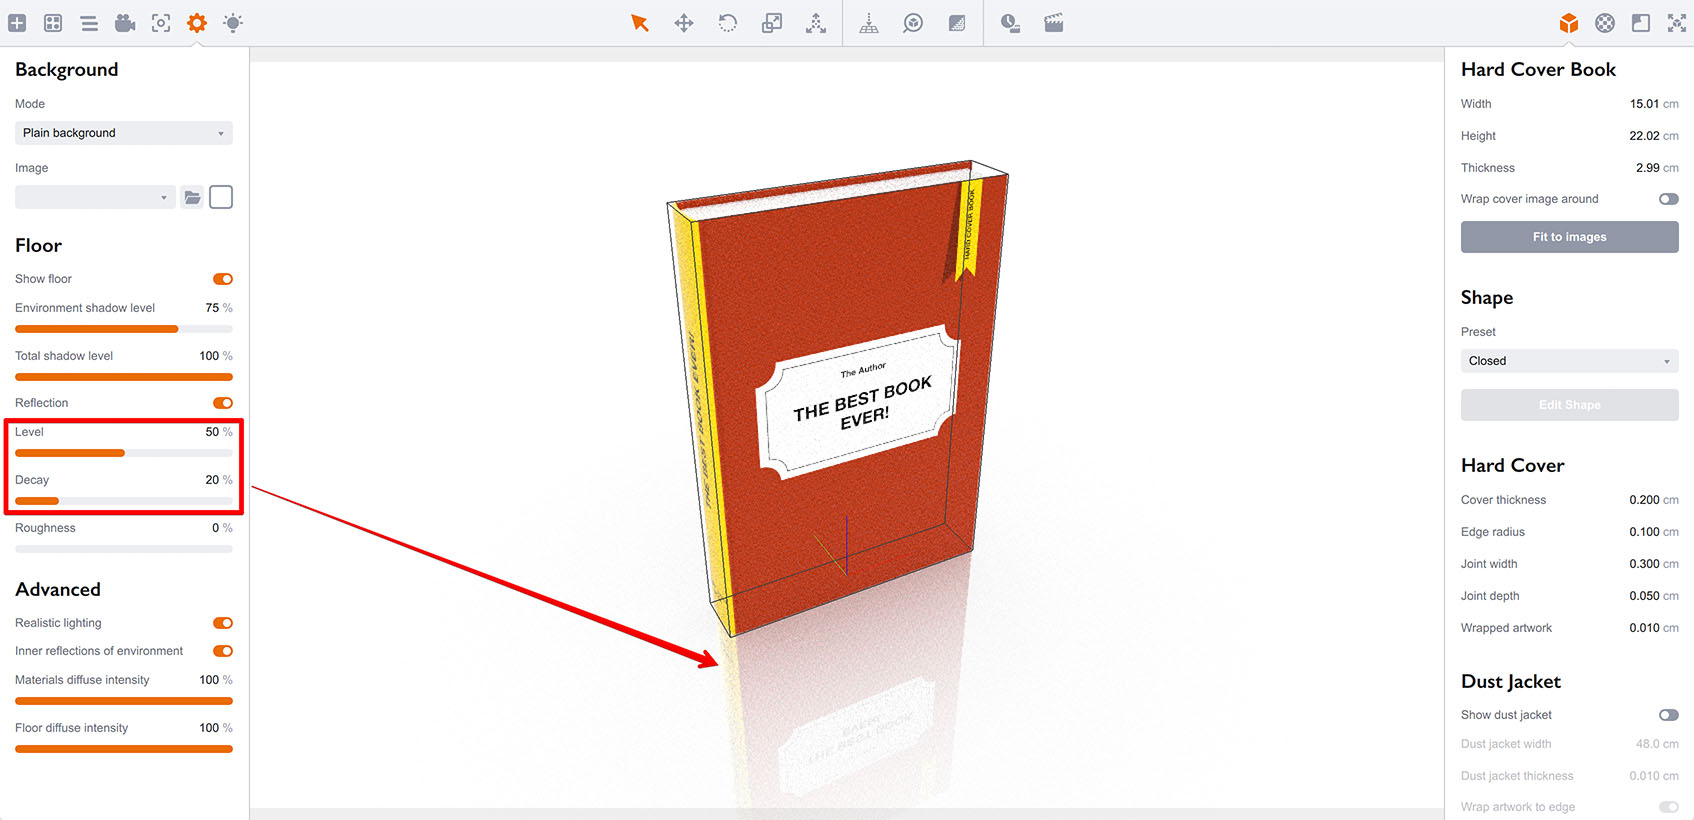Click the drop to floor icon

[x=869, y=23]
